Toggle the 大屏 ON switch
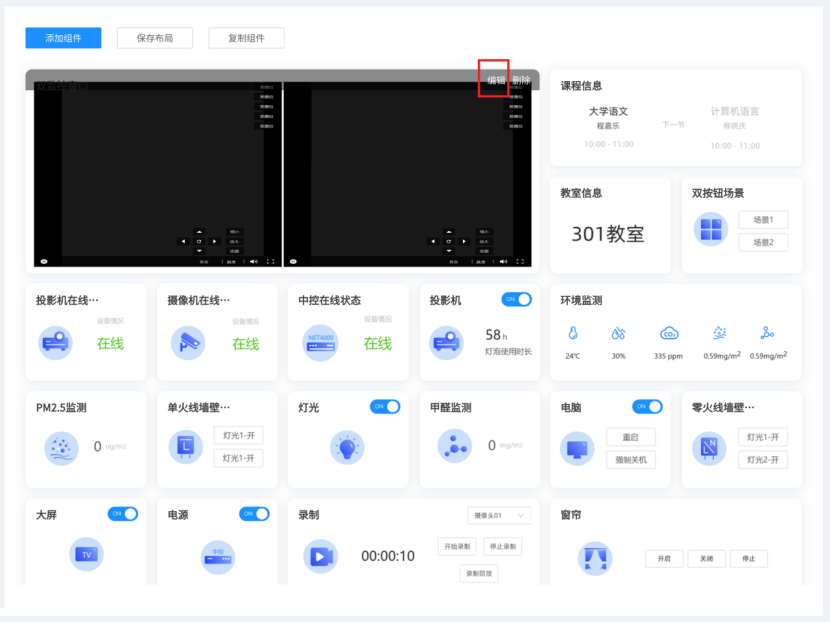 click(123, 514)
